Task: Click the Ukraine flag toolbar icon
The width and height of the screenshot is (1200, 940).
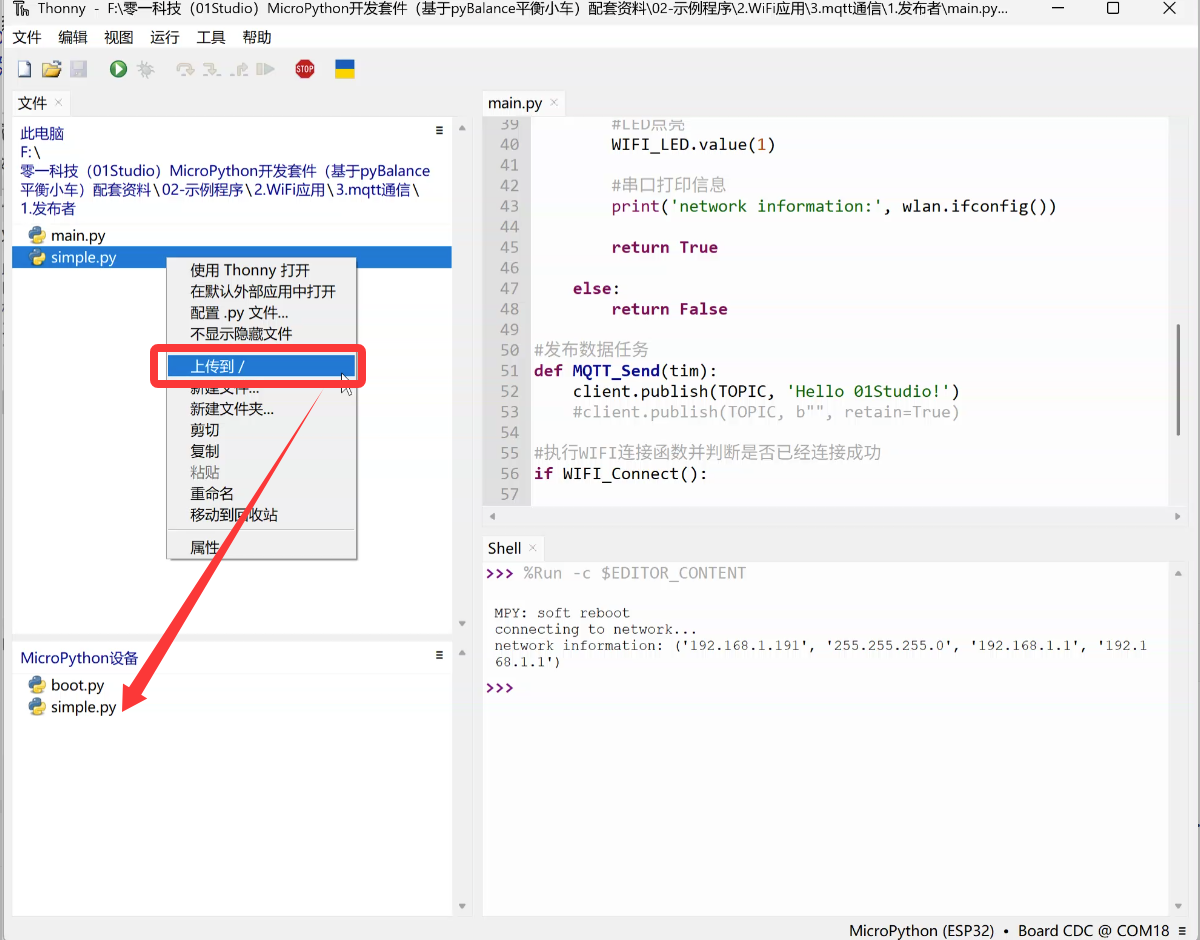Action: (345, 69)
